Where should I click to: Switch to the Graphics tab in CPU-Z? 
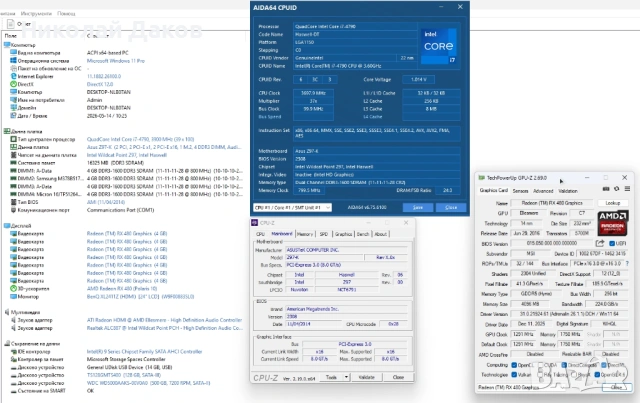pos(343,234)
